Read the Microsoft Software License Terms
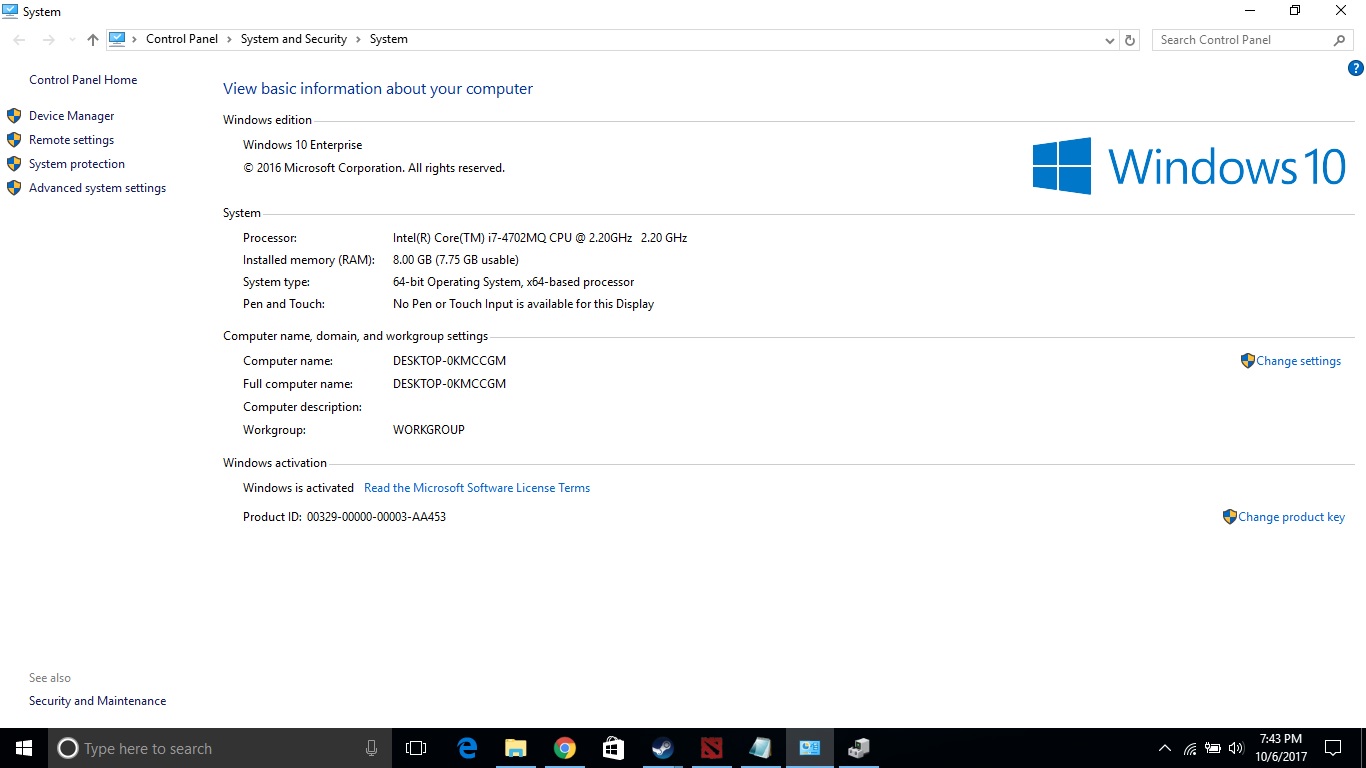 [477, 488]
